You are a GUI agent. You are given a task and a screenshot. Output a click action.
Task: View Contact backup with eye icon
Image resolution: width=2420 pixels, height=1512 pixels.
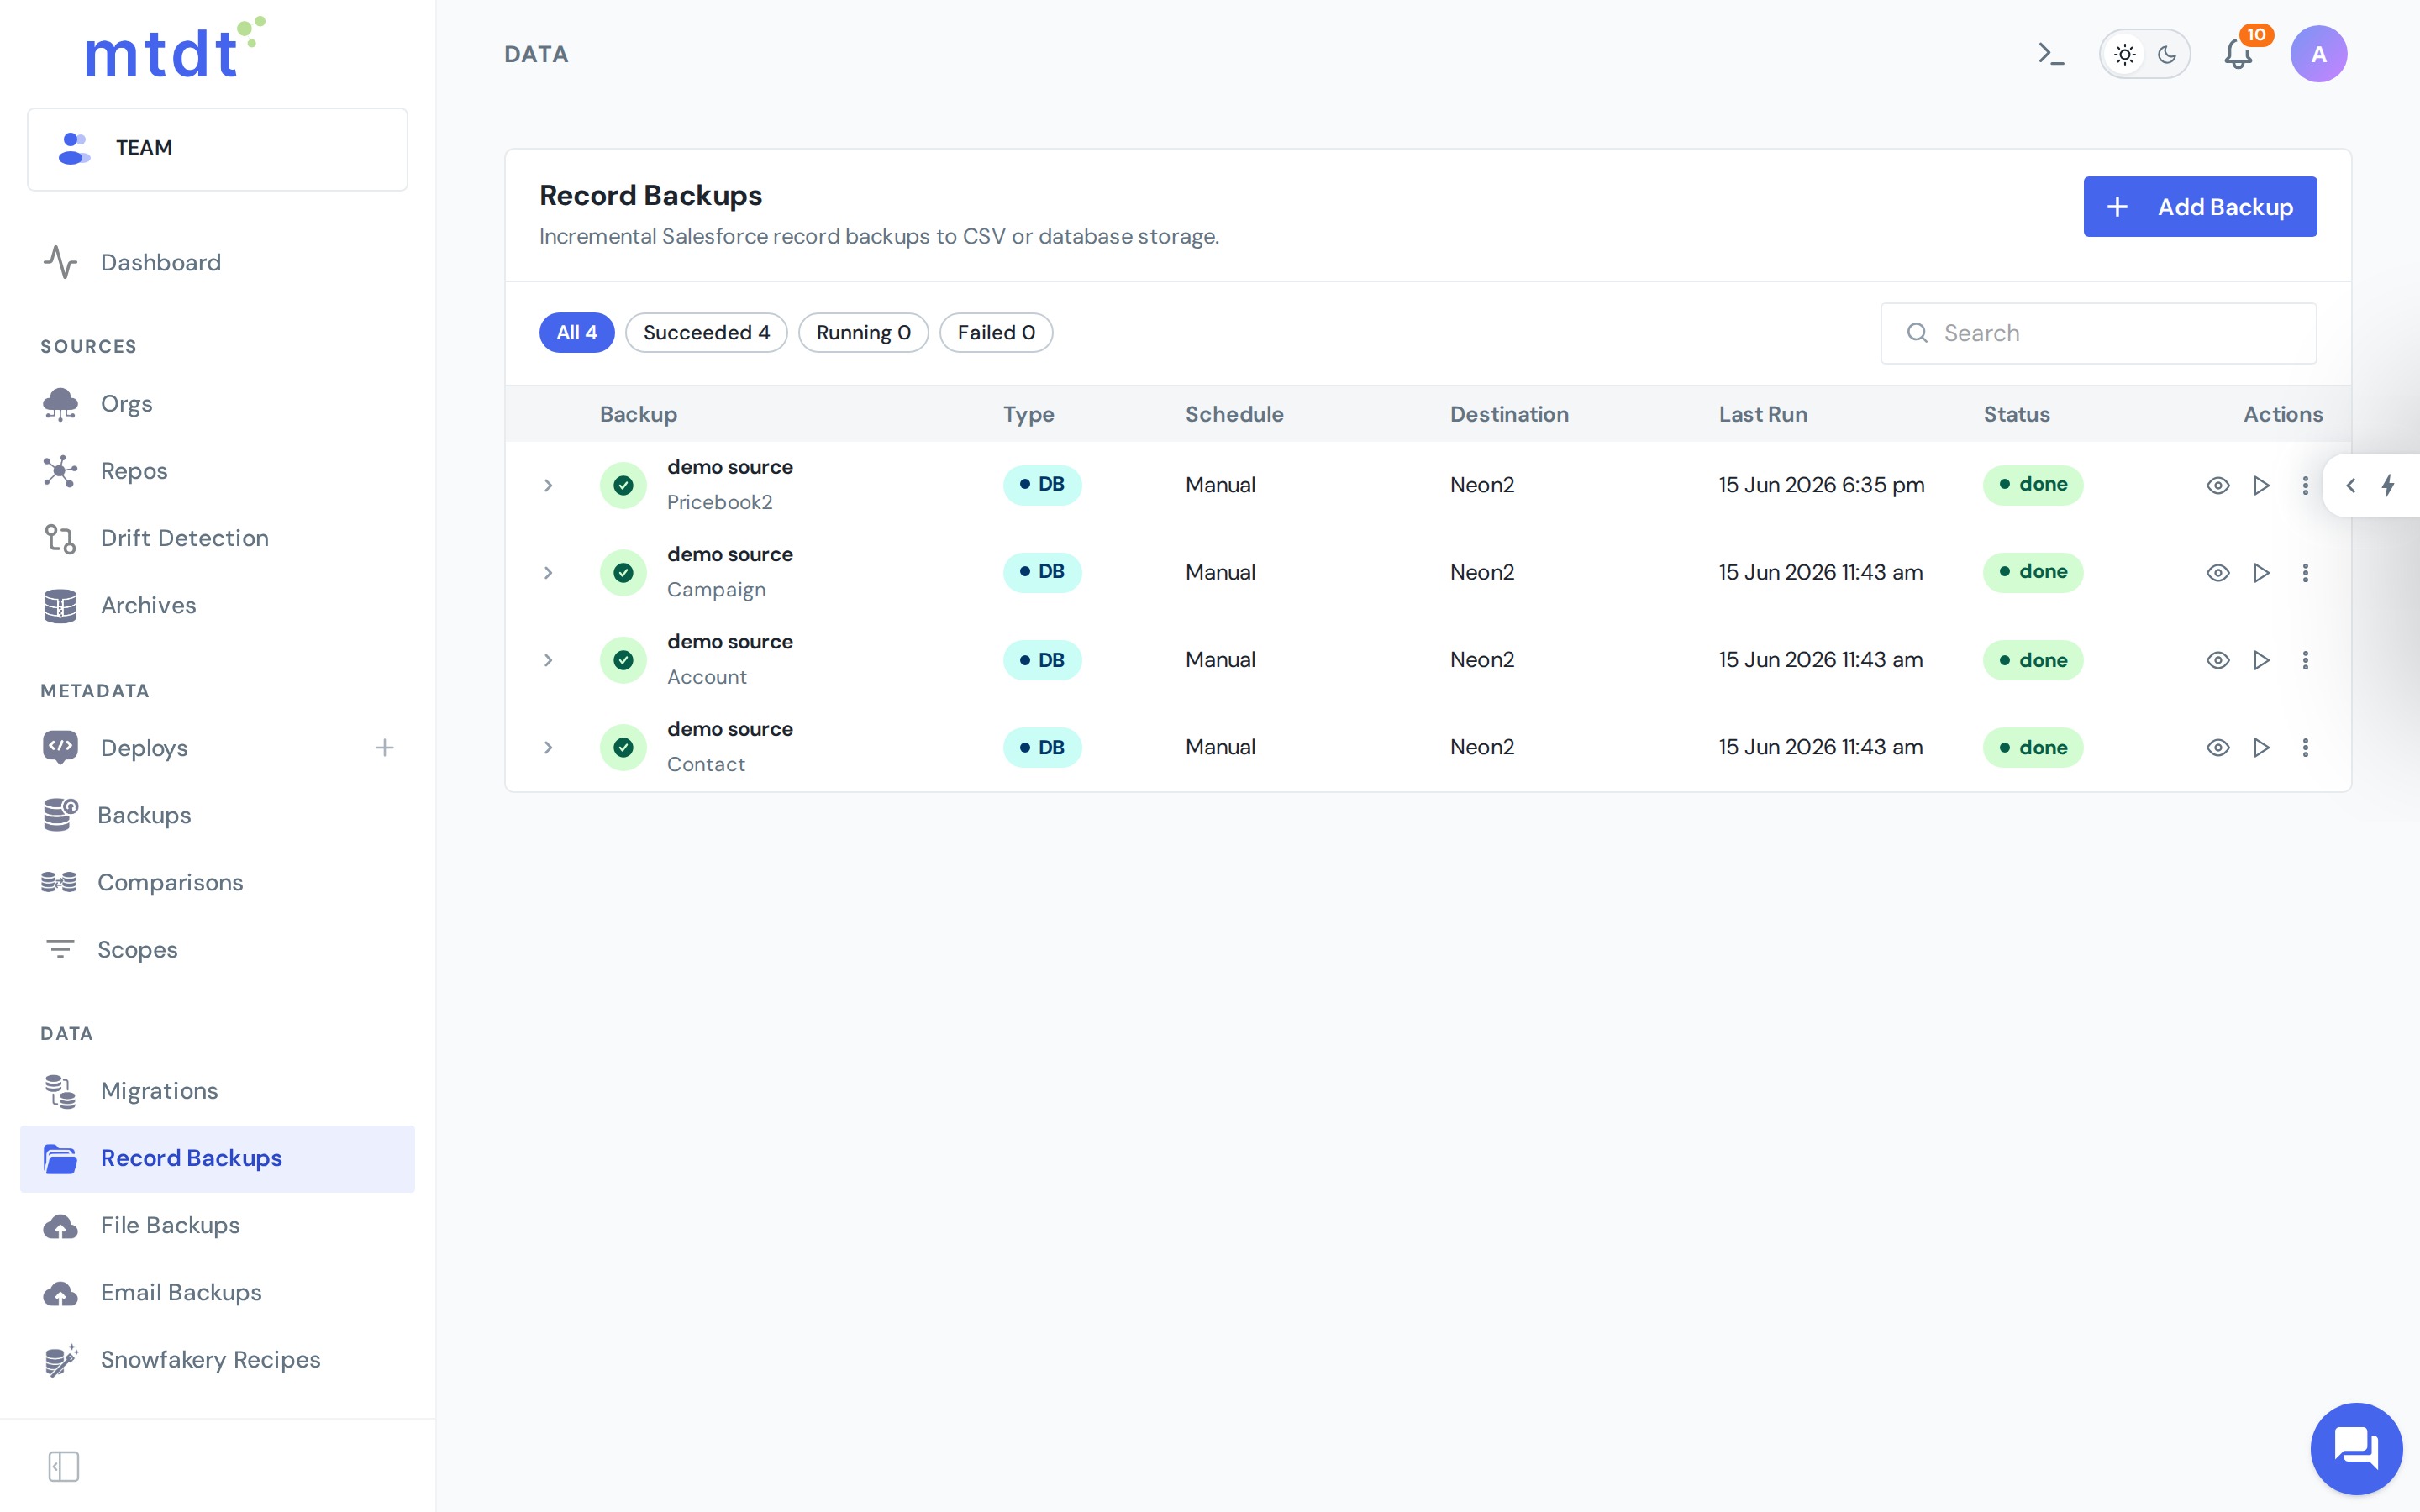2217,748
